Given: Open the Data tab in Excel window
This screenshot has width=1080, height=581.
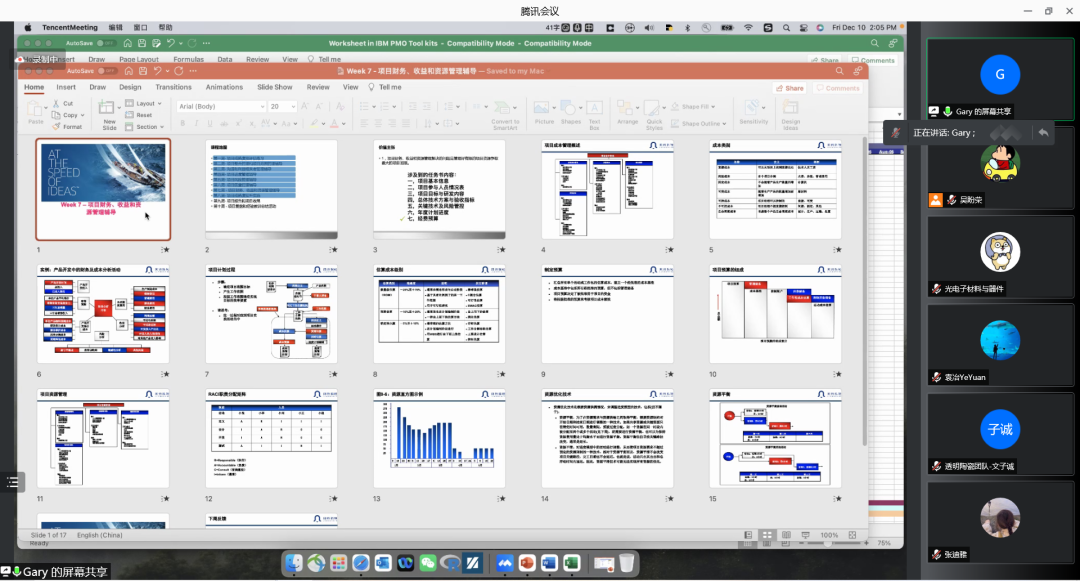Looking at the screenshot, I should click(x=225, y=60).
